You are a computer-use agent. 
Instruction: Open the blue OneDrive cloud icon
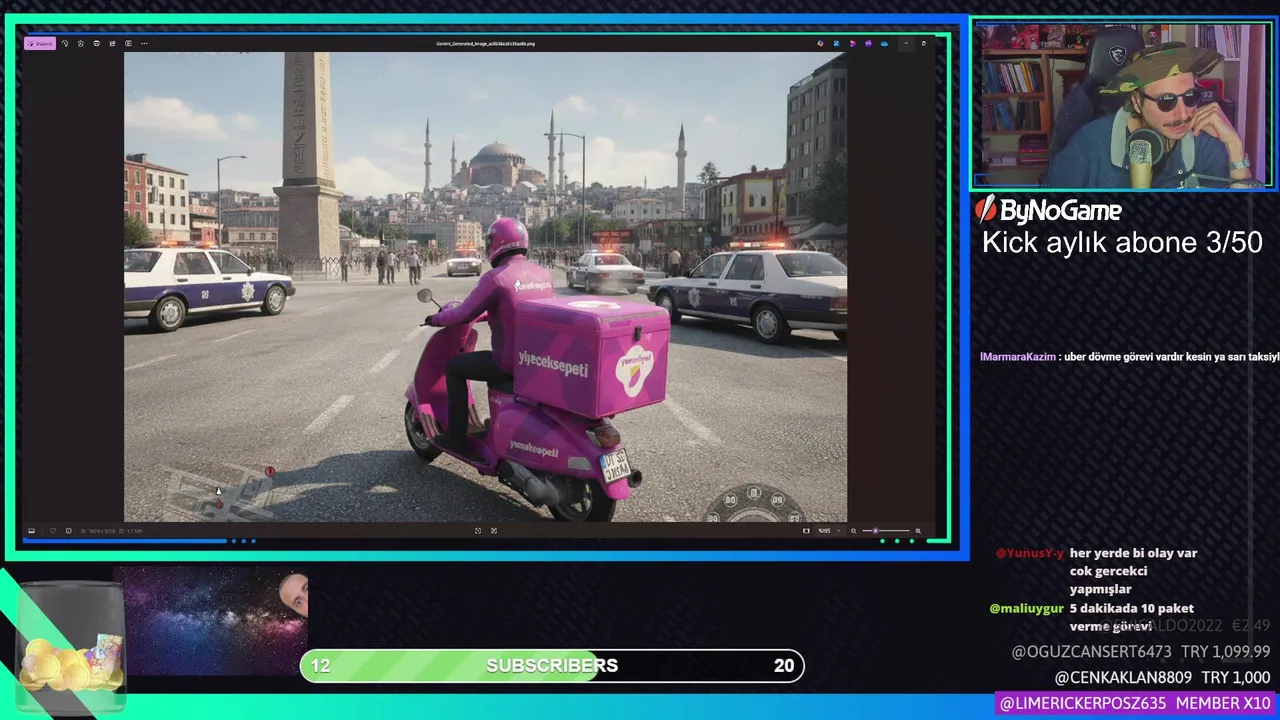pyautogui.click(x=884, y=43)
